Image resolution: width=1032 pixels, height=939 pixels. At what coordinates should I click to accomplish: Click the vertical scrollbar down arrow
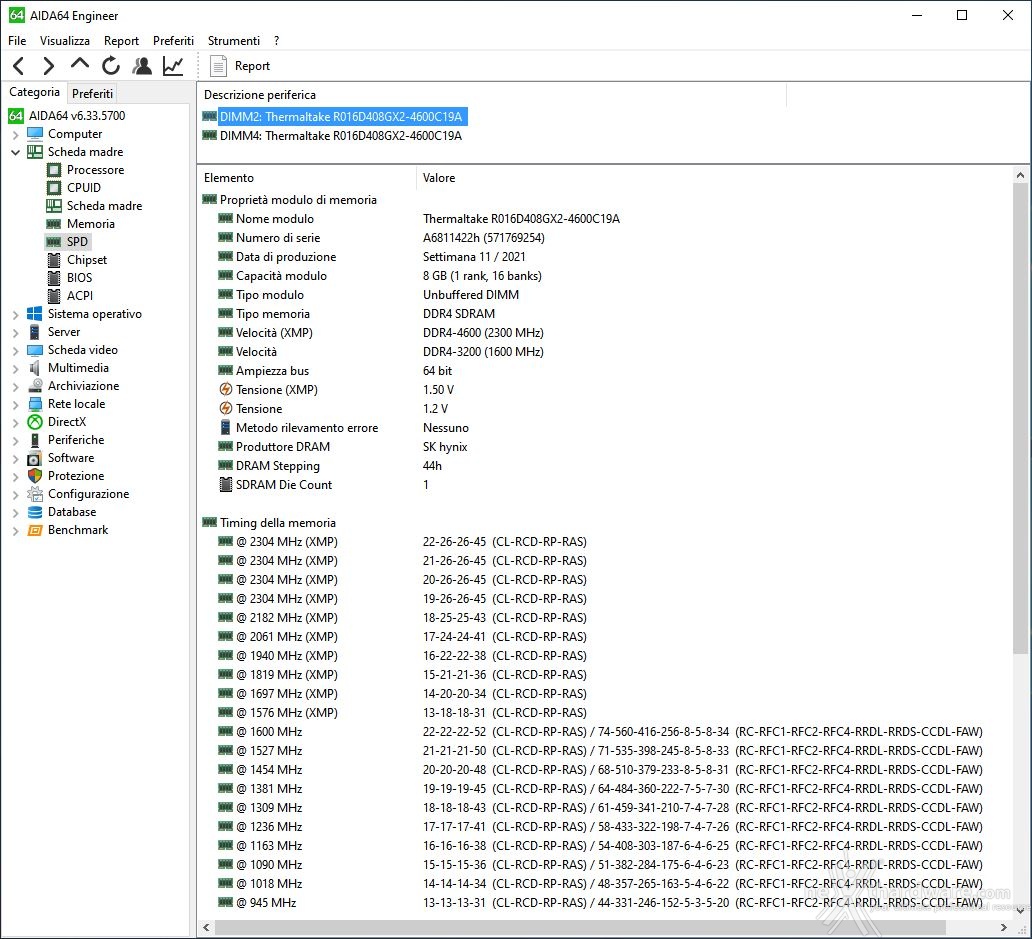click(1020, 909)
